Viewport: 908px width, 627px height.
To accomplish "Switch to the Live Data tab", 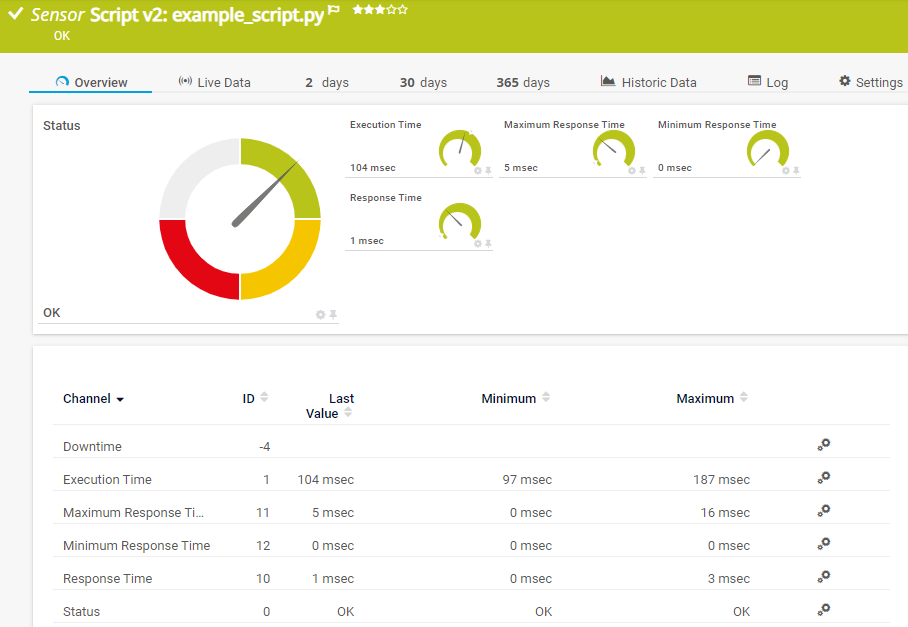I will point(214,82).
